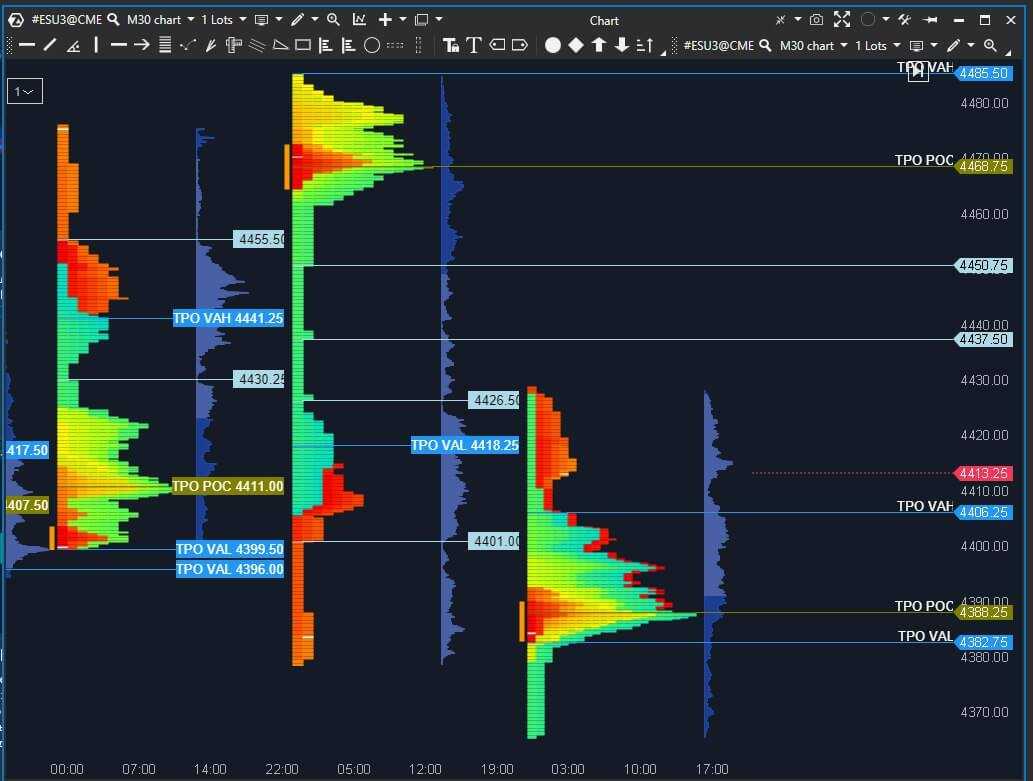Select the ellipse drawing tool
Image resolution: width=1033 pixels, height=781 pixels.
[372, 45]
